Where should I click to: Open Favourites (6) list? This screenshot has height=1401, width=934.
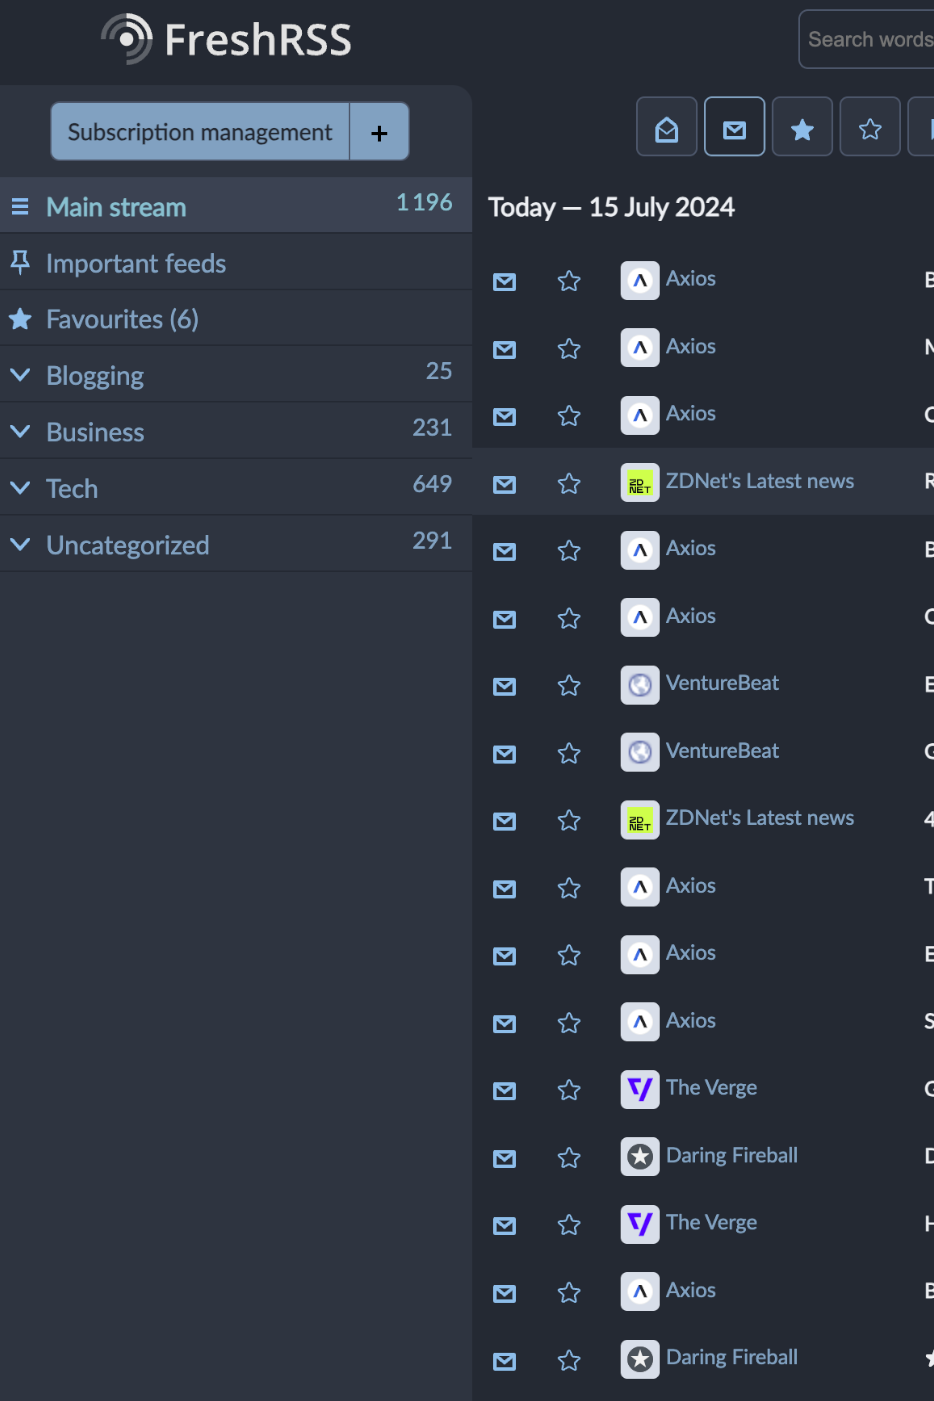click(x=122, y=319)
